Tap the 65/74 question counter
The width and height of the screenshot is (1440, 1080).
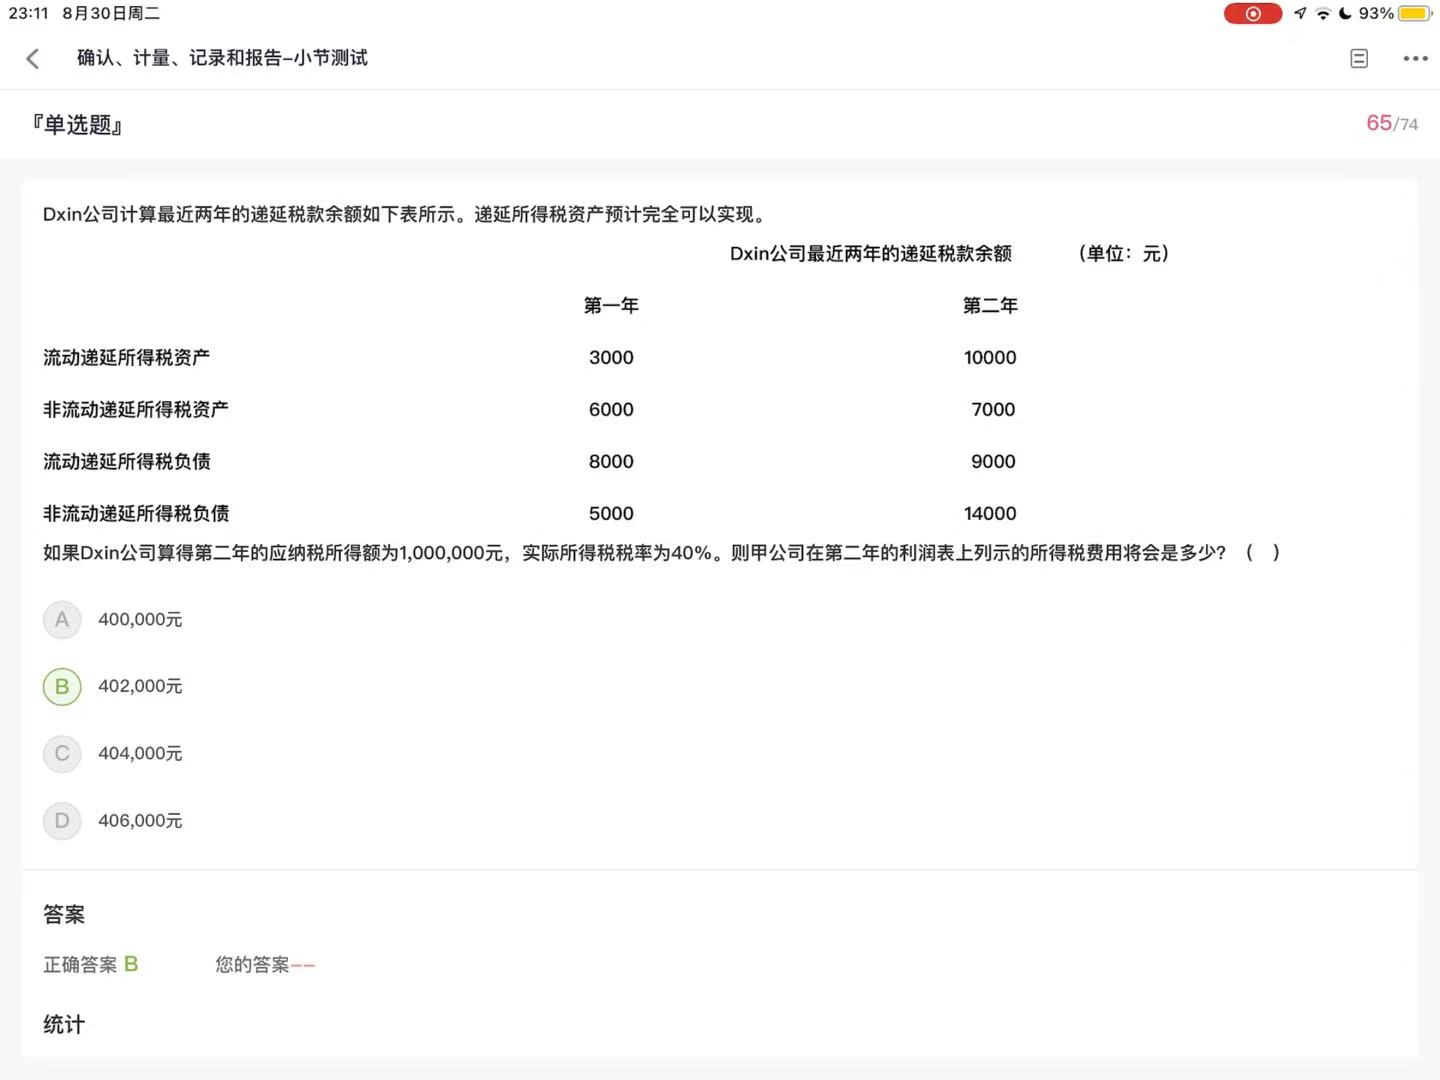(1391, 123)
